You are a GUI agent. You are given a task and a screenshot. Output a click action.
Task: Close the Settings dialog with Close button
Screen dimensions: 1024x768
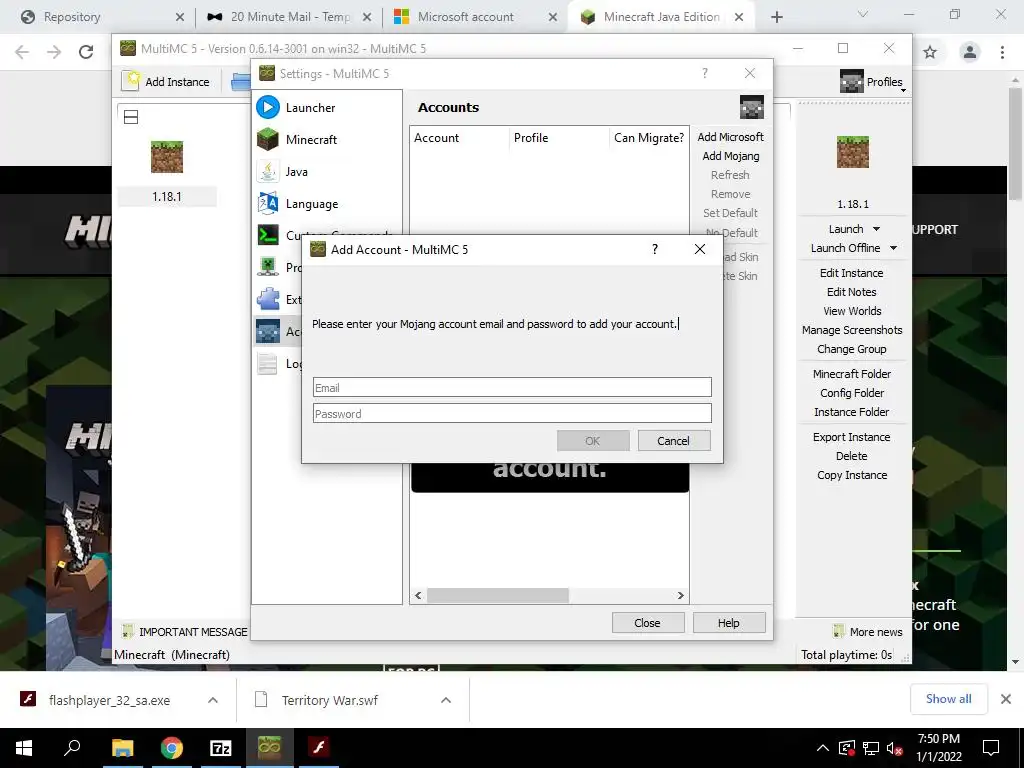tap(648, 623)
